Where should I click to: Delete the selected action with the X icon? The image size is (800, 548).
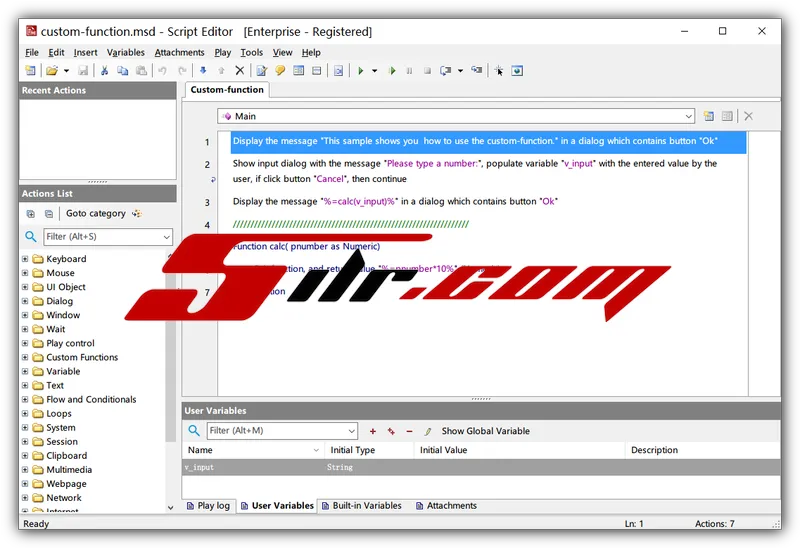(x=239, y=70)
